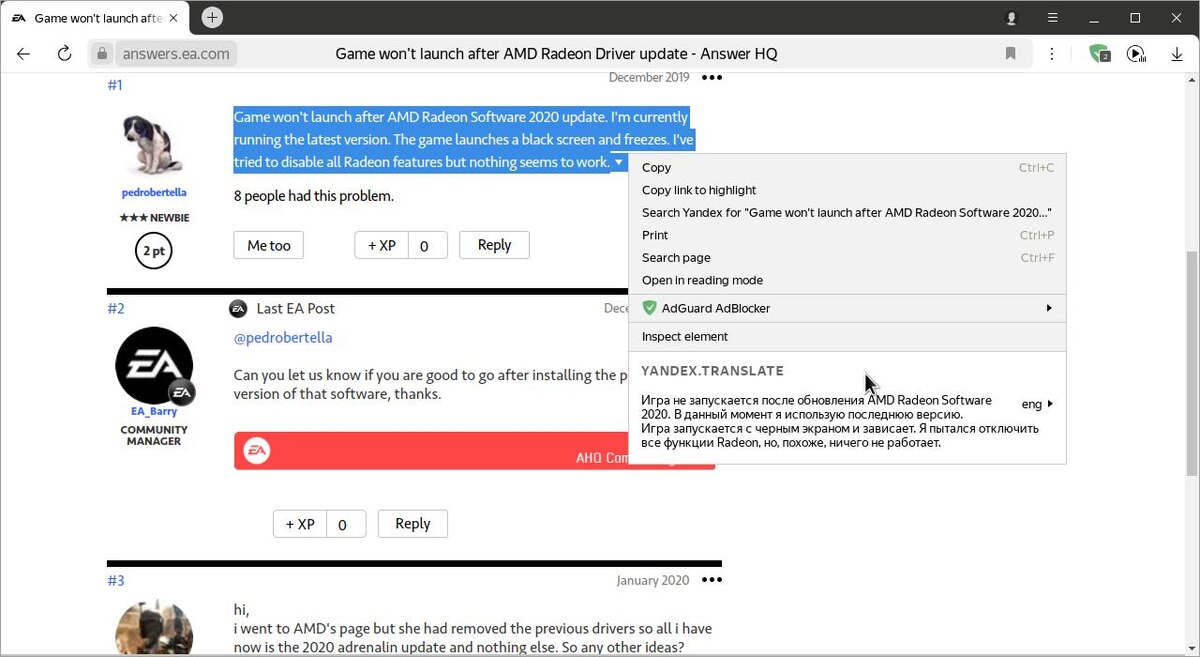Click the 2 pt points badge
This screenshot has width=1200, height=657.
154,251
